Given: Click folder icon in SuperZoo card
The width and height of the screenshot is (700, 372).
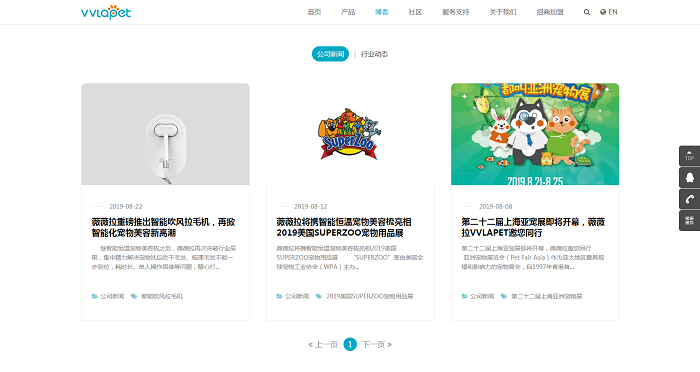Looking at the screenshot, I should pyautogui.click(x=279, y=296).
